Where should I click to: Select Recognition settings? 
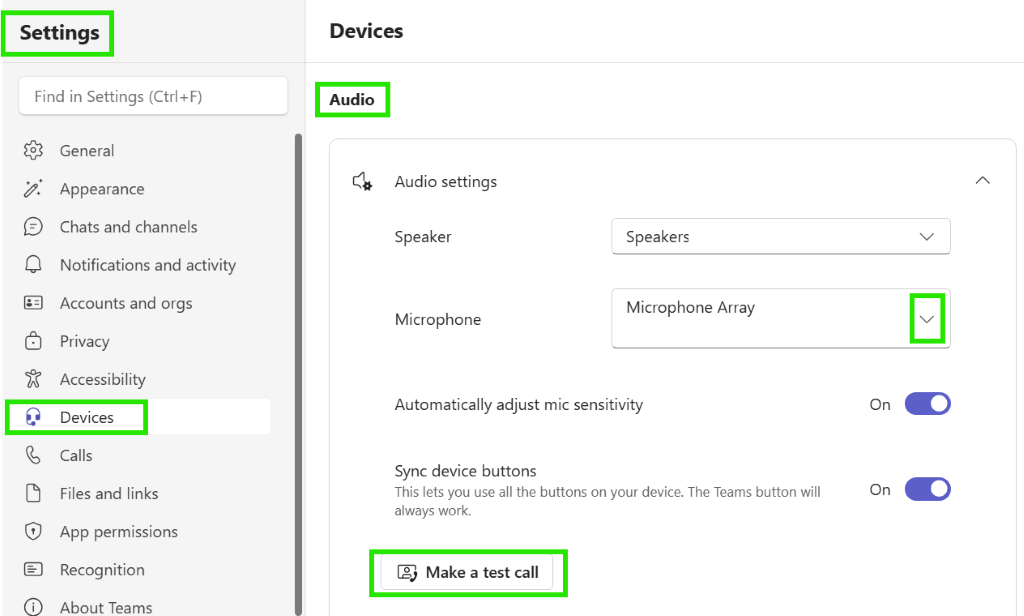click(102, 570)
